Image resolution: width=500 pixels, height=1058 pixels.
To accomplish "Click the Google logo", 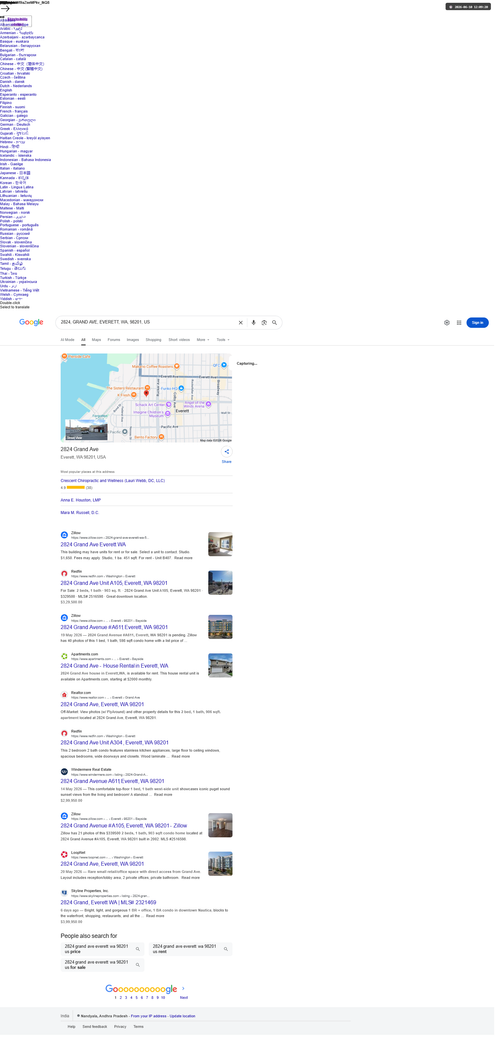I will coord(31,323).
